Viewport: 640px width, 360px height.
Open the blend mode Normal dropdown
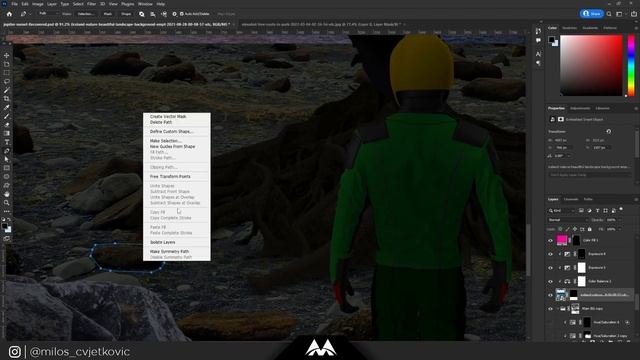(x=567, y=220)
